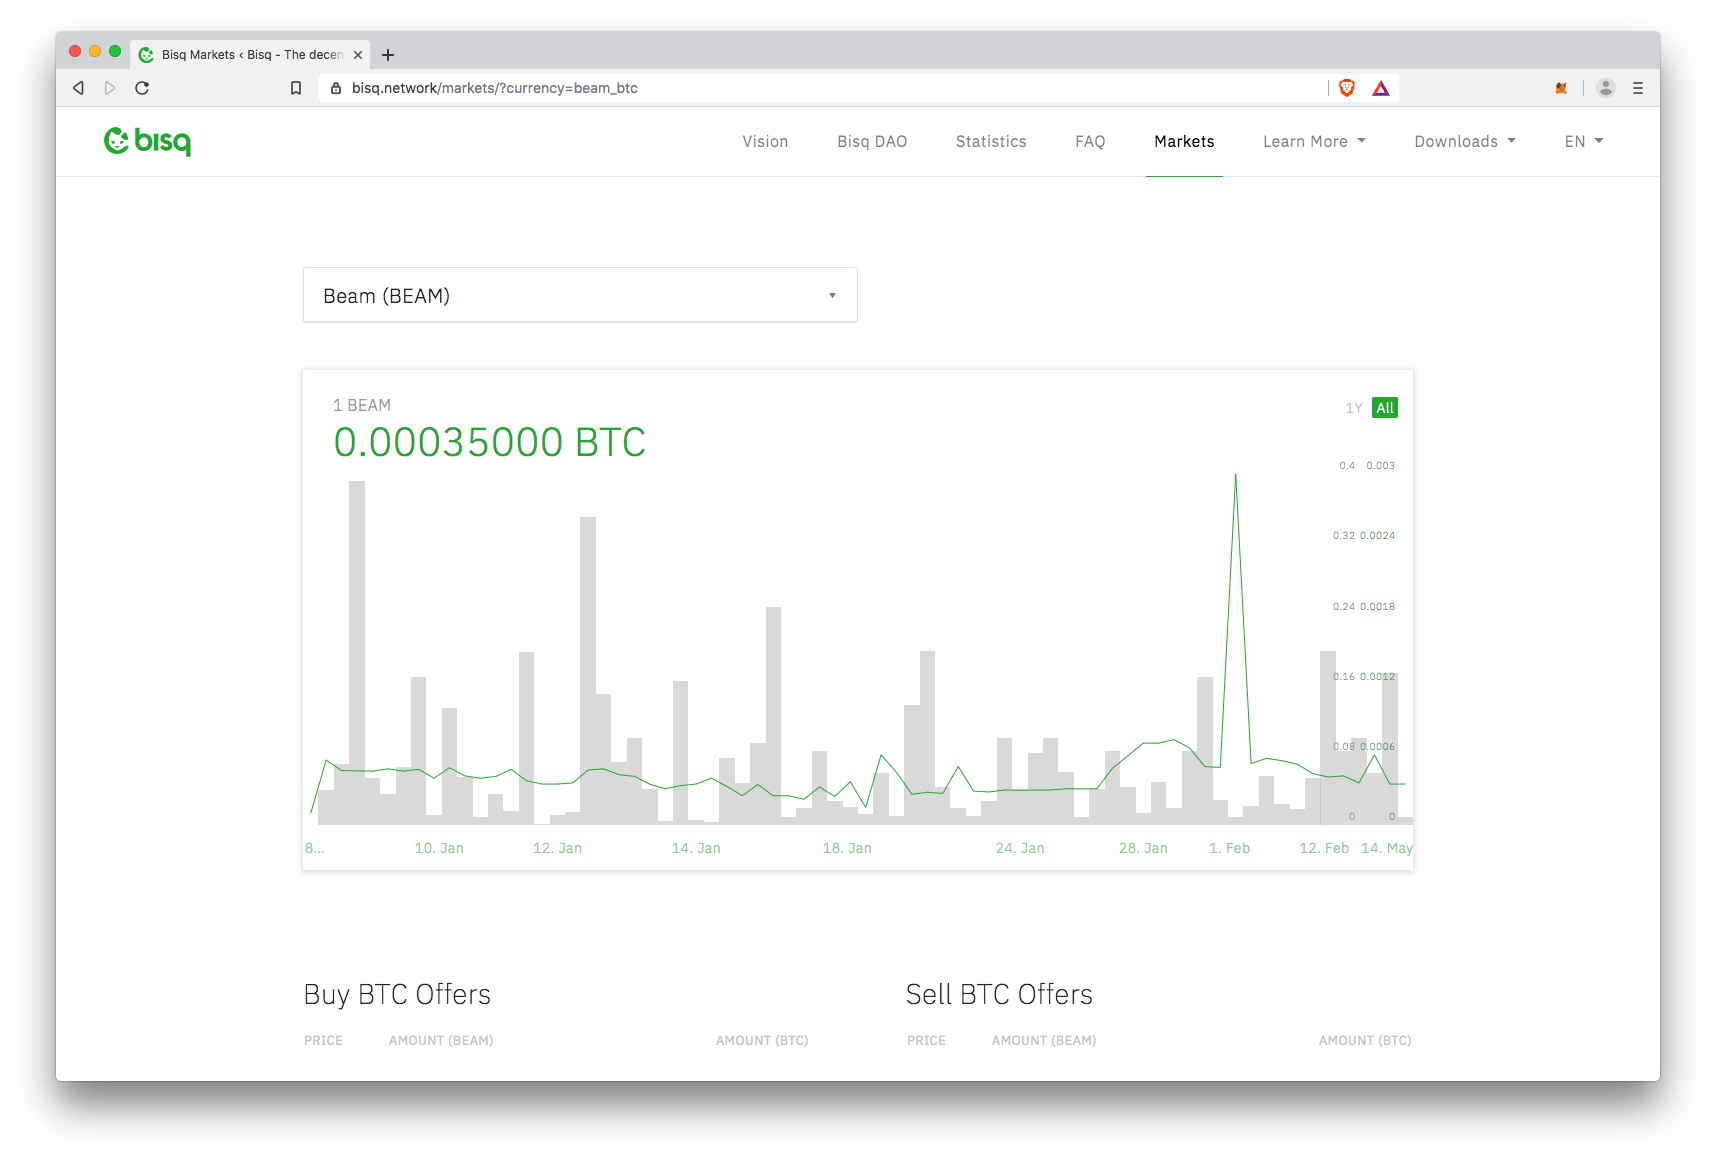This screenshot has height=1161, width=1716.
Task: Click the 1 BEAM label
Action: click(362, 405)
